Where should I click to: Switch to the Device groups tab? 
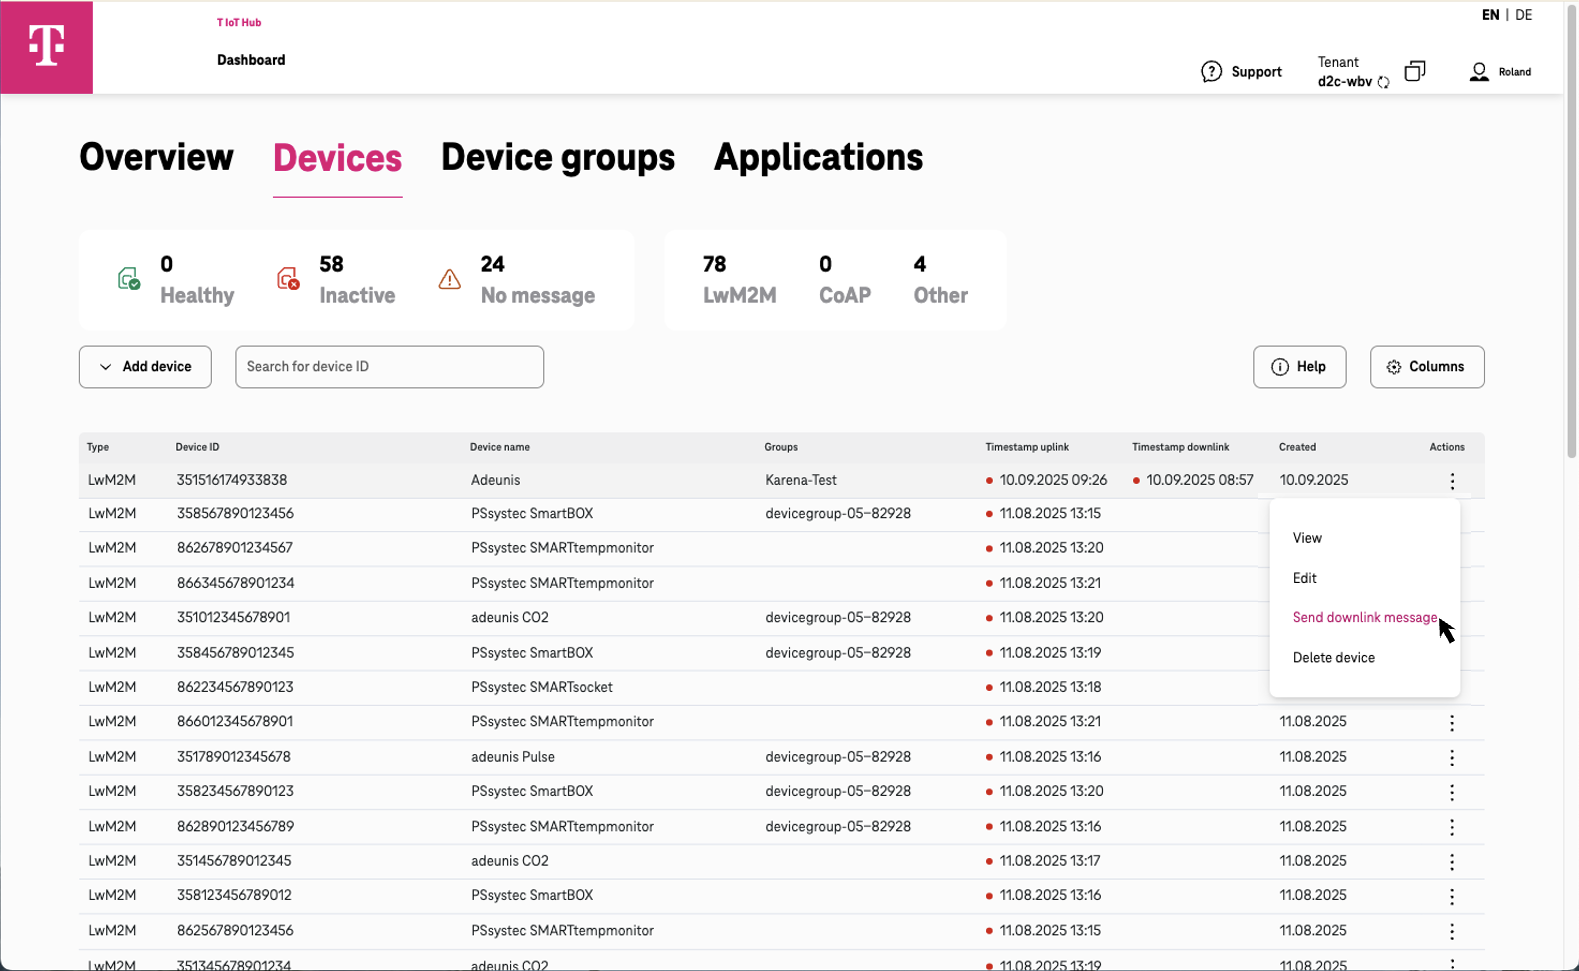click(557, 158)
